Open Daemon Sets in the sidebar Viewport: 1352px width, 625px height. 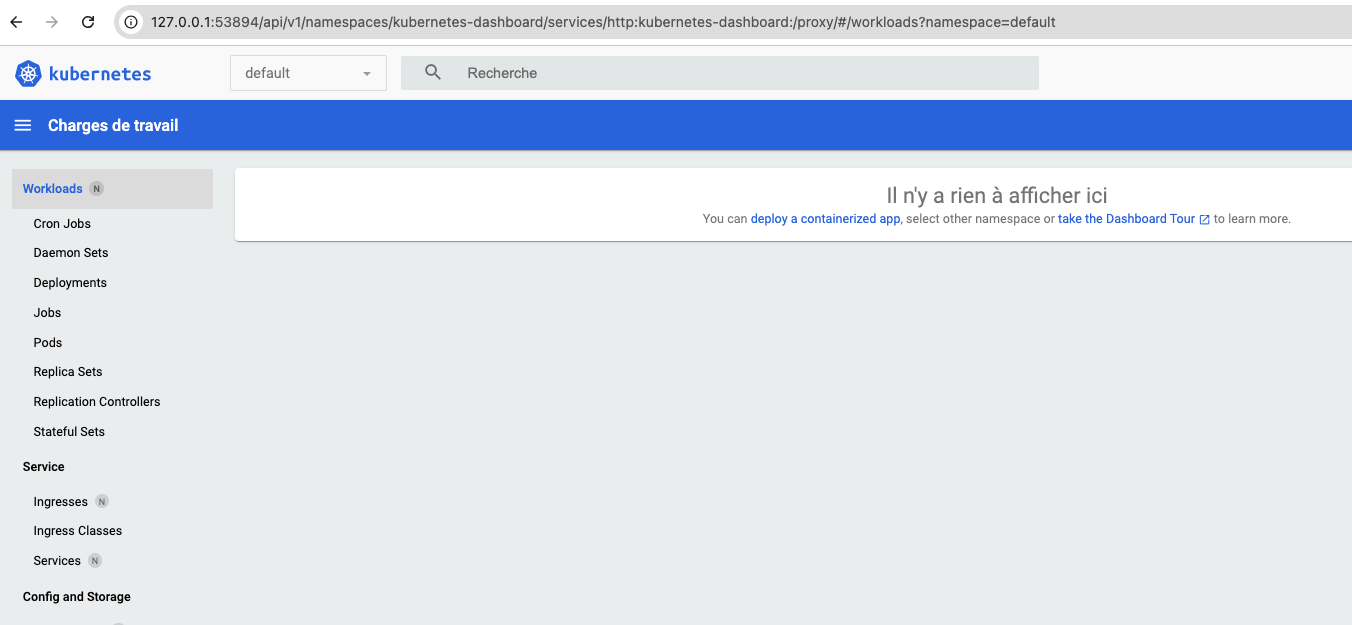[71, 253]
